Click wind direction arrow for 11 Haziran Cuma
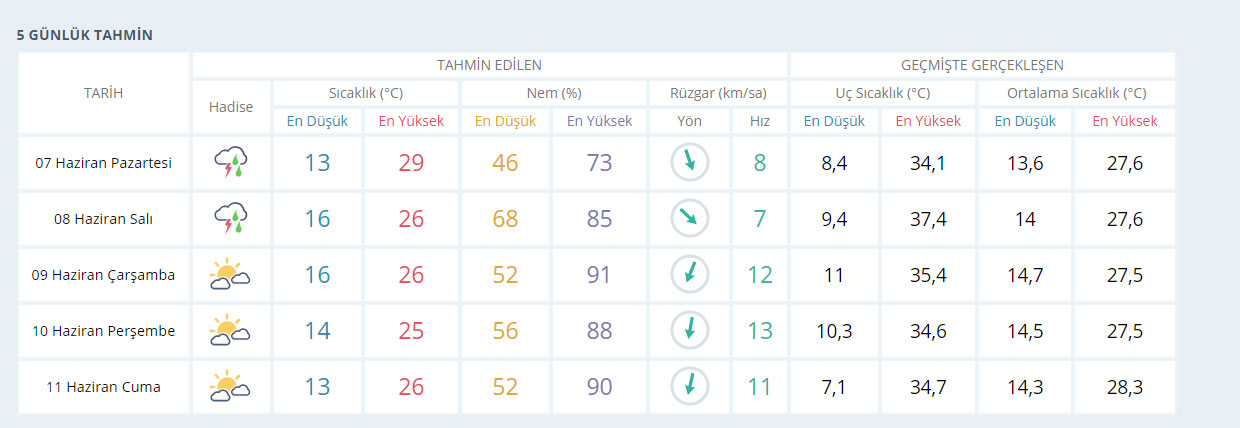1240x428 pixels. (689, 386)
